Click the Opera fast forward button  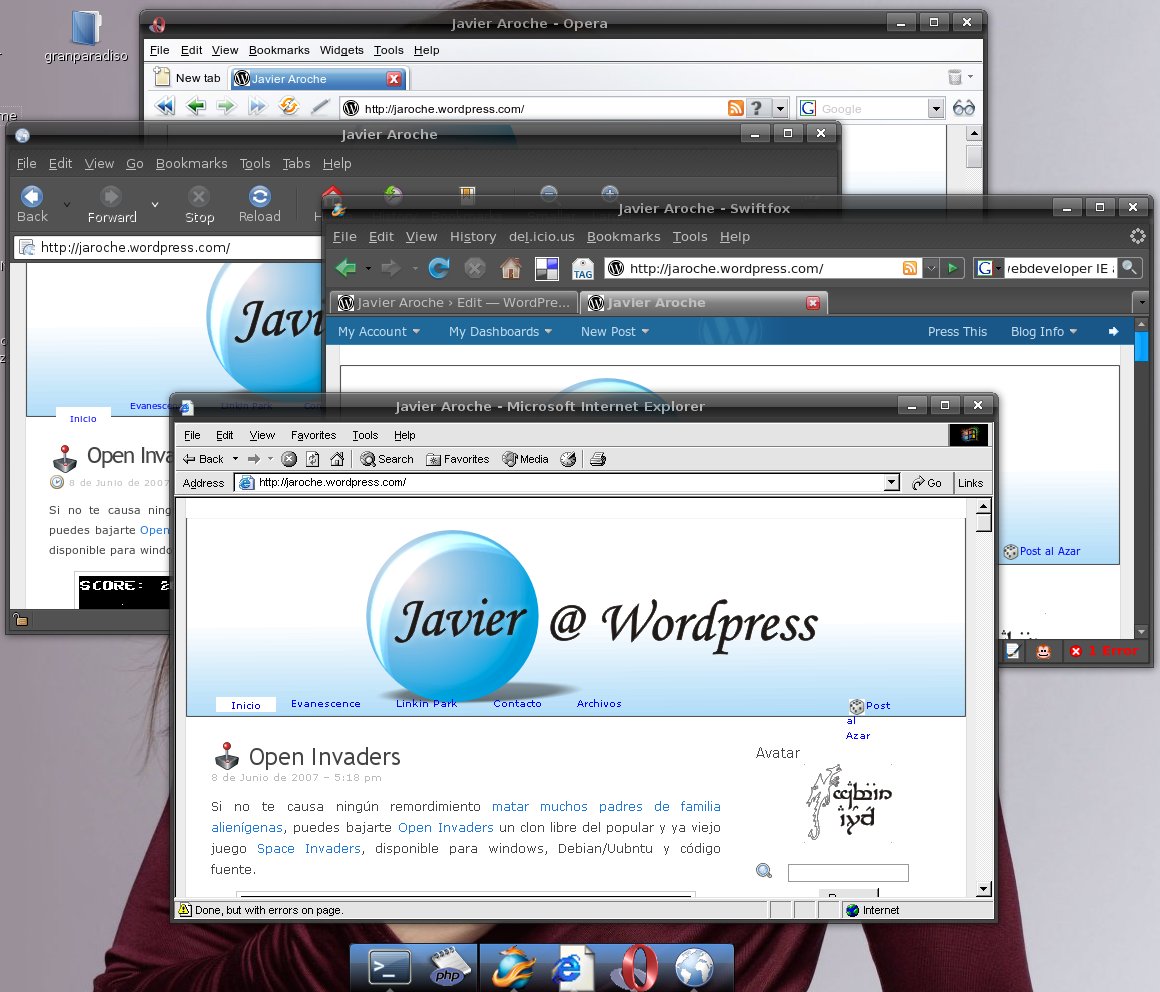tap(257, 107)
